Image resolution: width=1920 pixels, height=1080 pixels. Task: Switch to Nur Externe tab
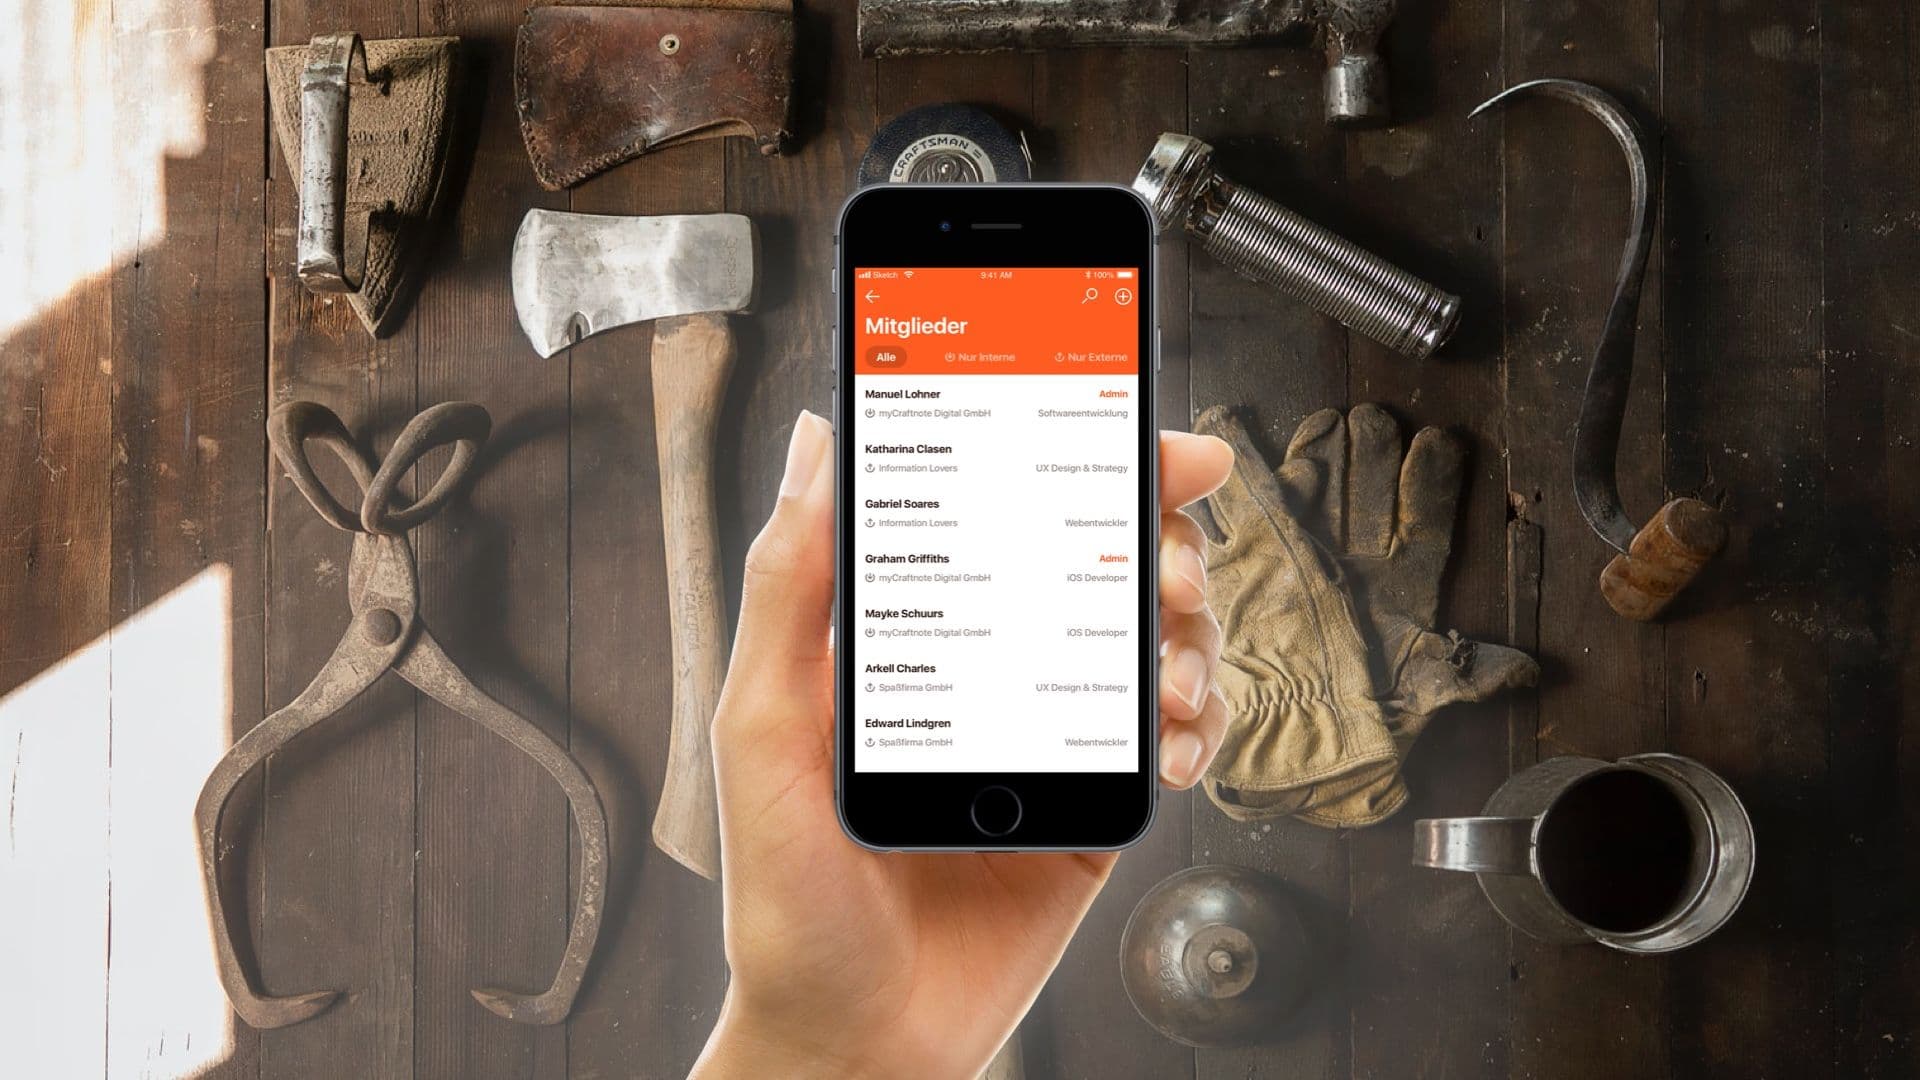click(x=1091, y=357)
